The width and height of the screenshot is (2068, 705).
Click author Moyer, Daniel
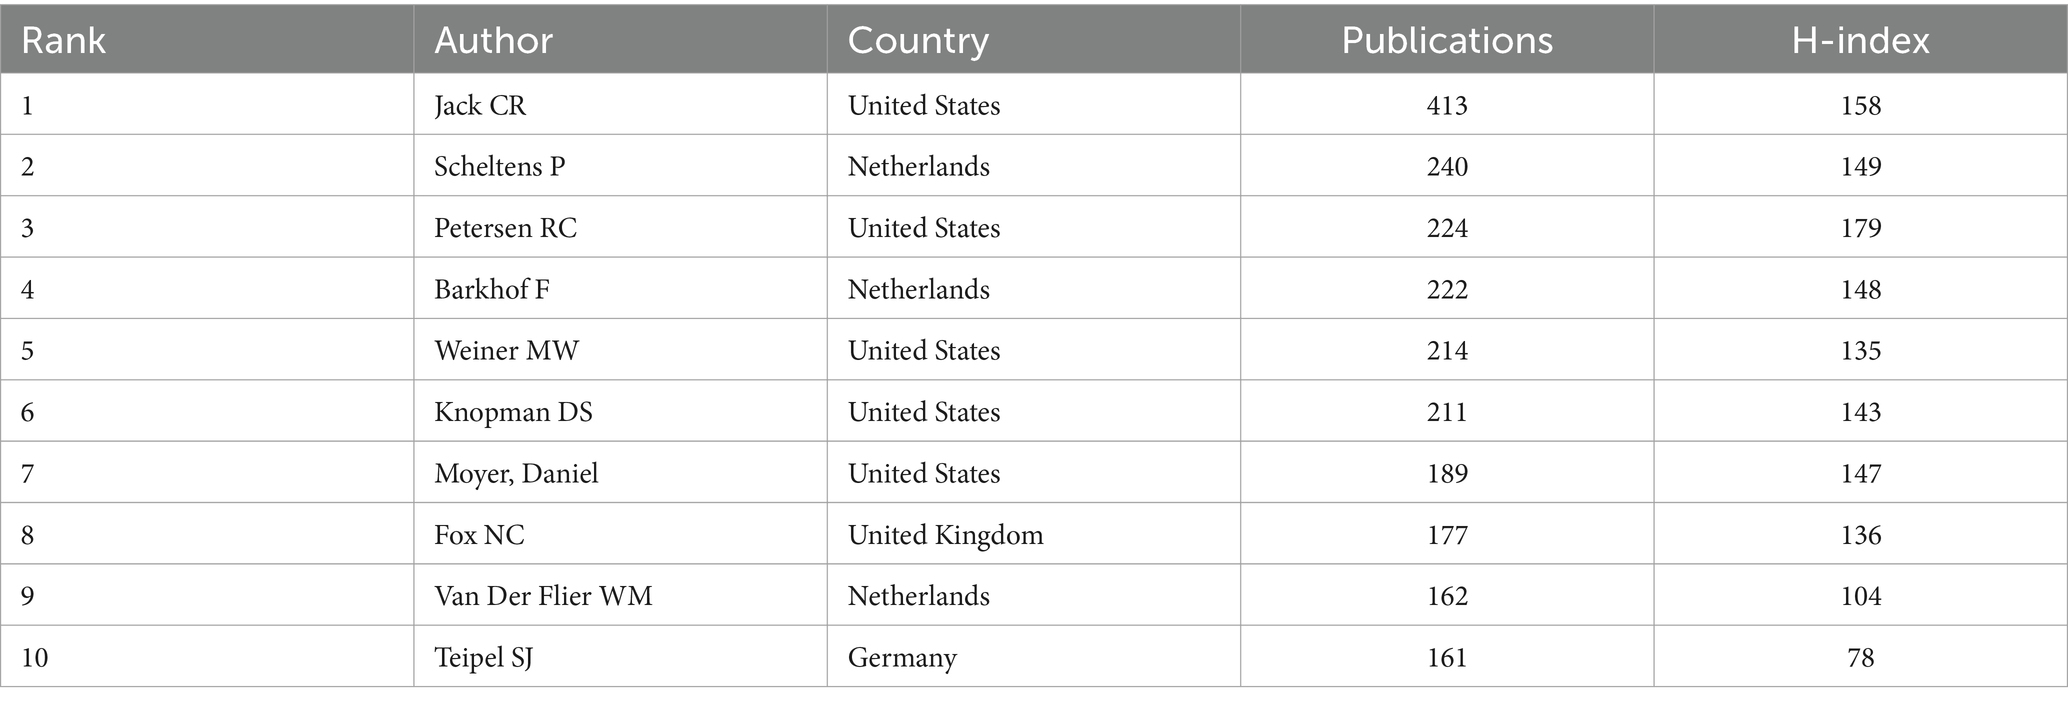(516, 473)
